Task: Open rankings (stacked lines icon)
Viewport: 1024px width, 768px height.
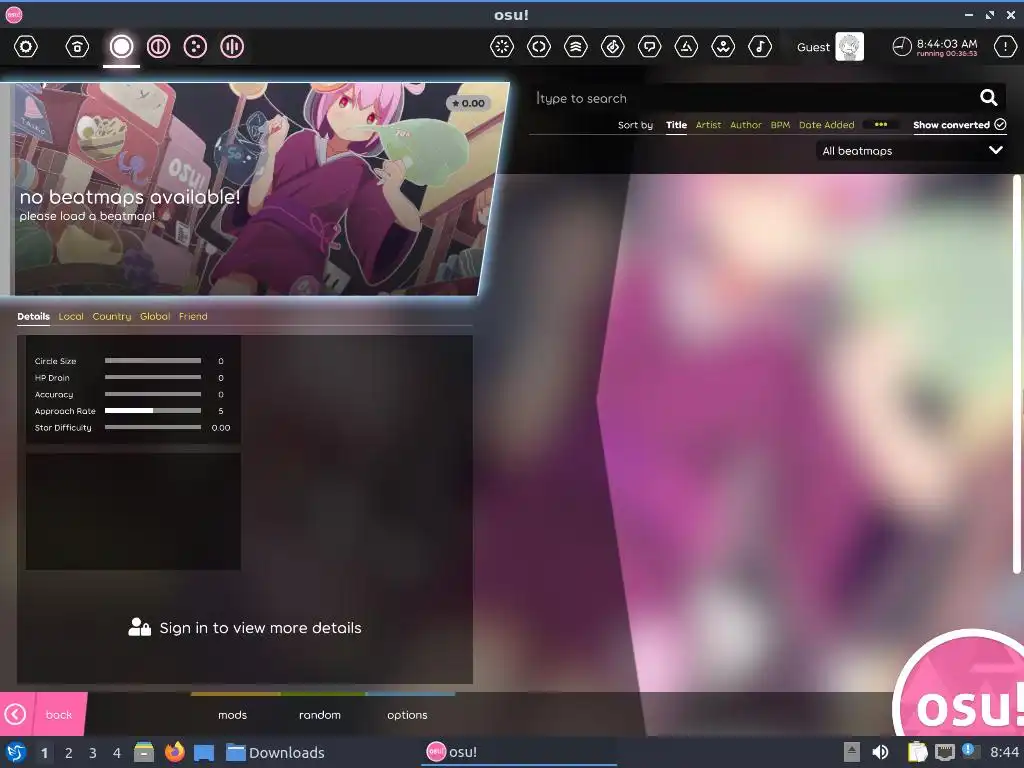Action: point(575,46)
